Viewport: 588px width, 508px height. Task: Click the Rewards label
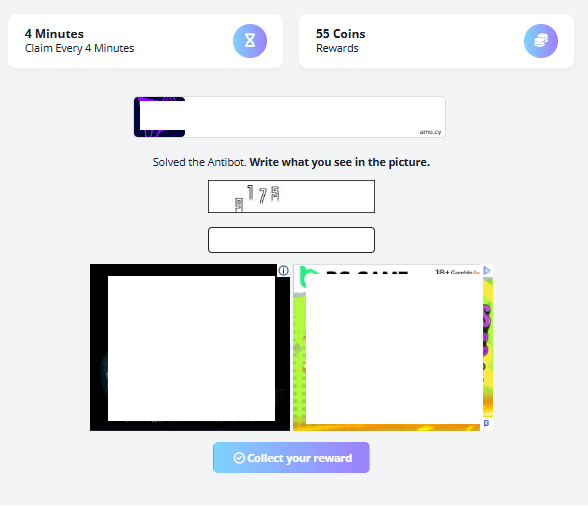click(x=337, y=48)
